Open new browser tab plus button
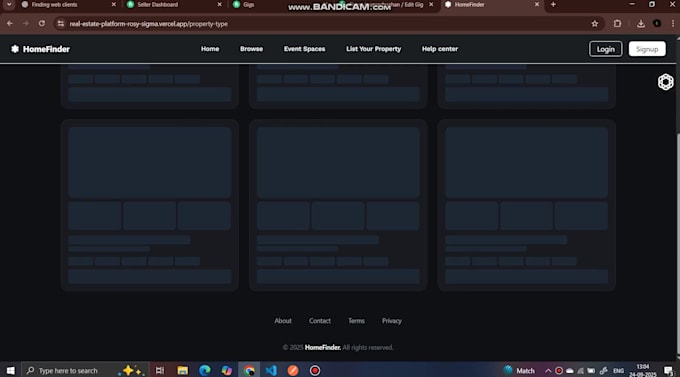Screen dimensions: 680x377 point(553,4)
